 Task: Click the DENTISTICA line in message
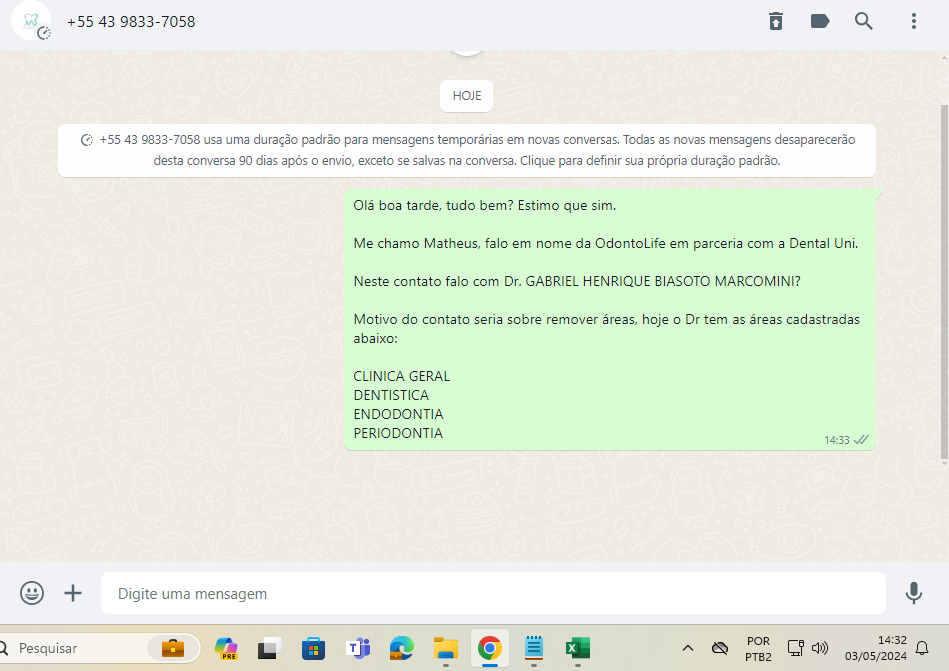click(x=391, y=395)
